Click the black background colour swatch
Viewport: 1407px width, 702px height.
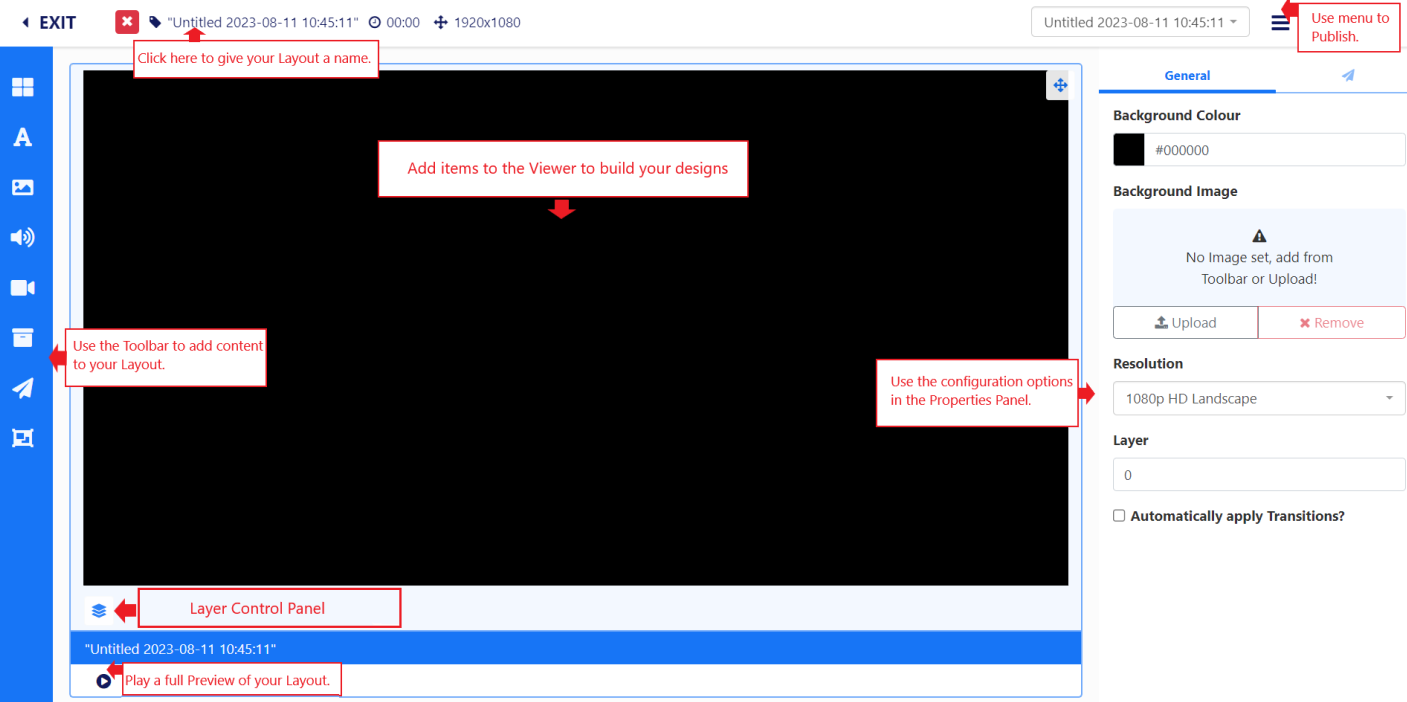(1129, 150)
